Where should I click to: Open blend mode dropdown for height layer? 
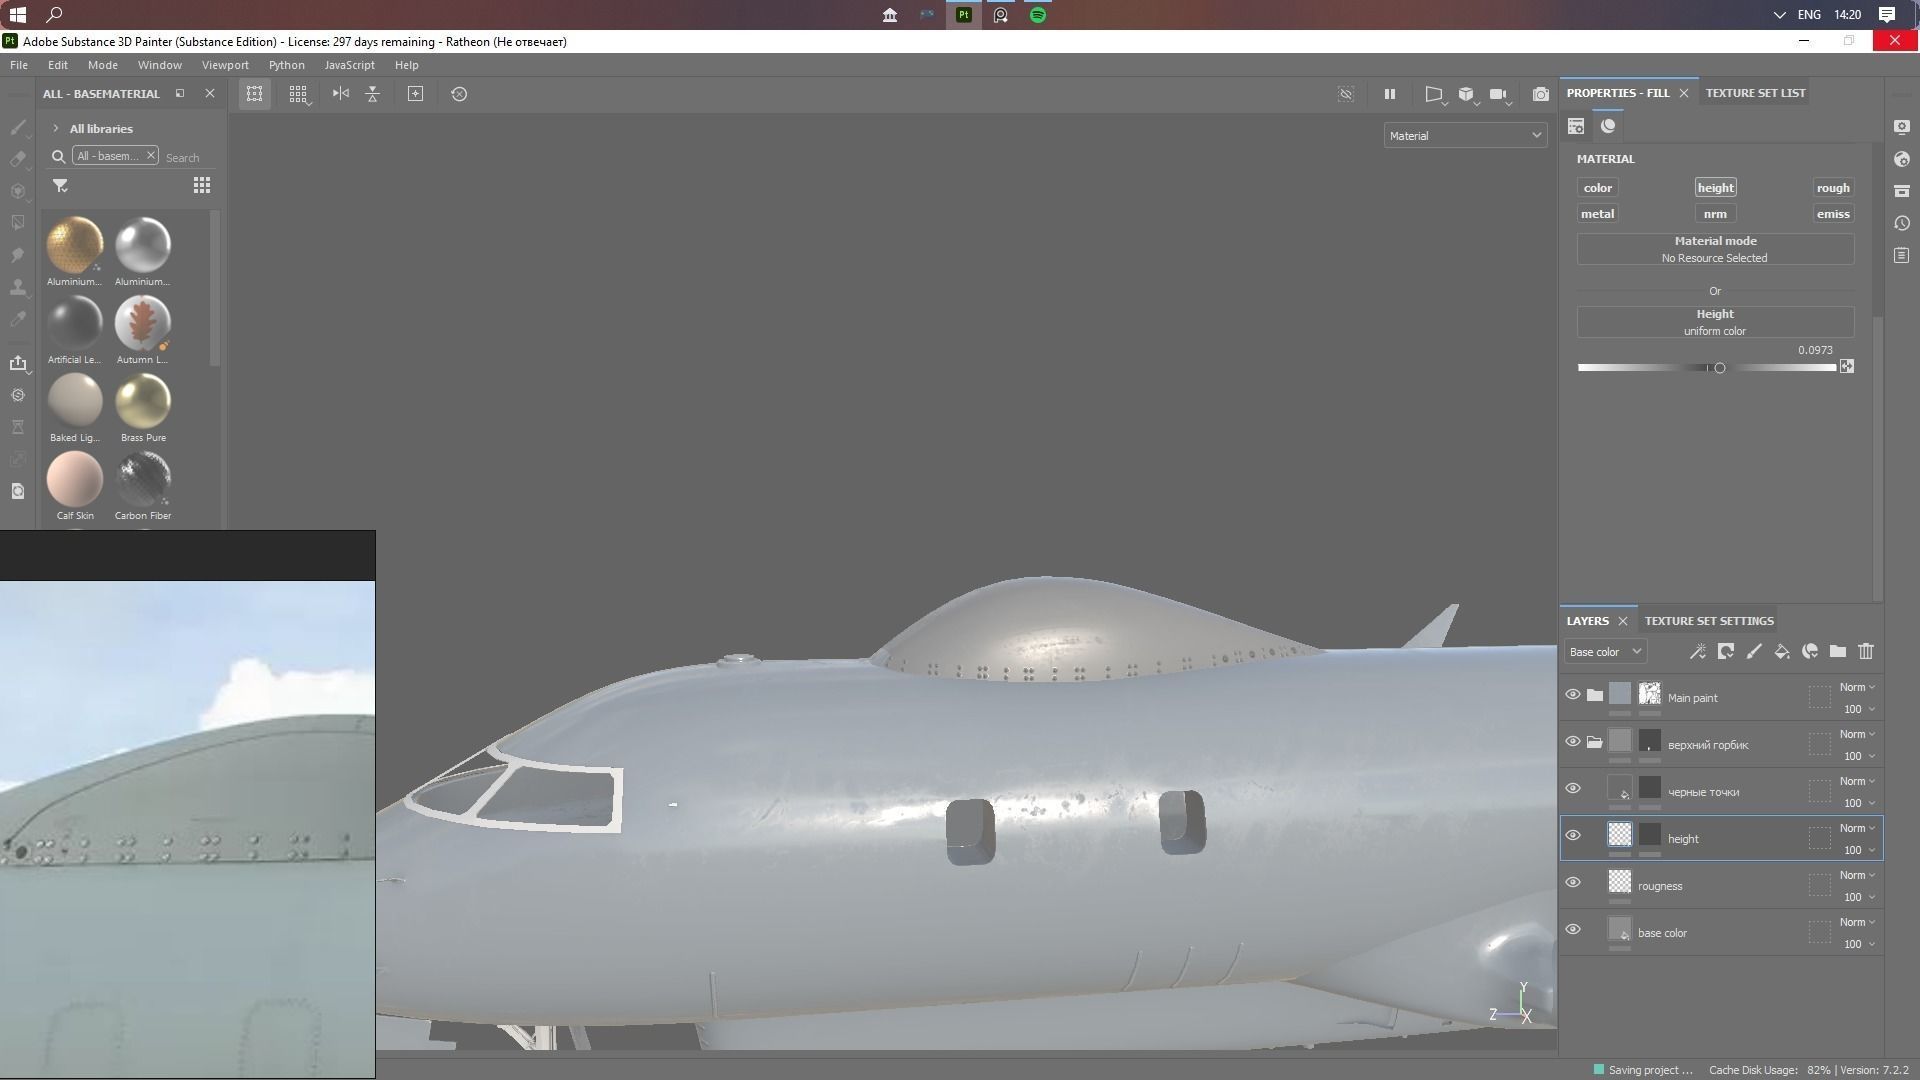pos(1857,829)
